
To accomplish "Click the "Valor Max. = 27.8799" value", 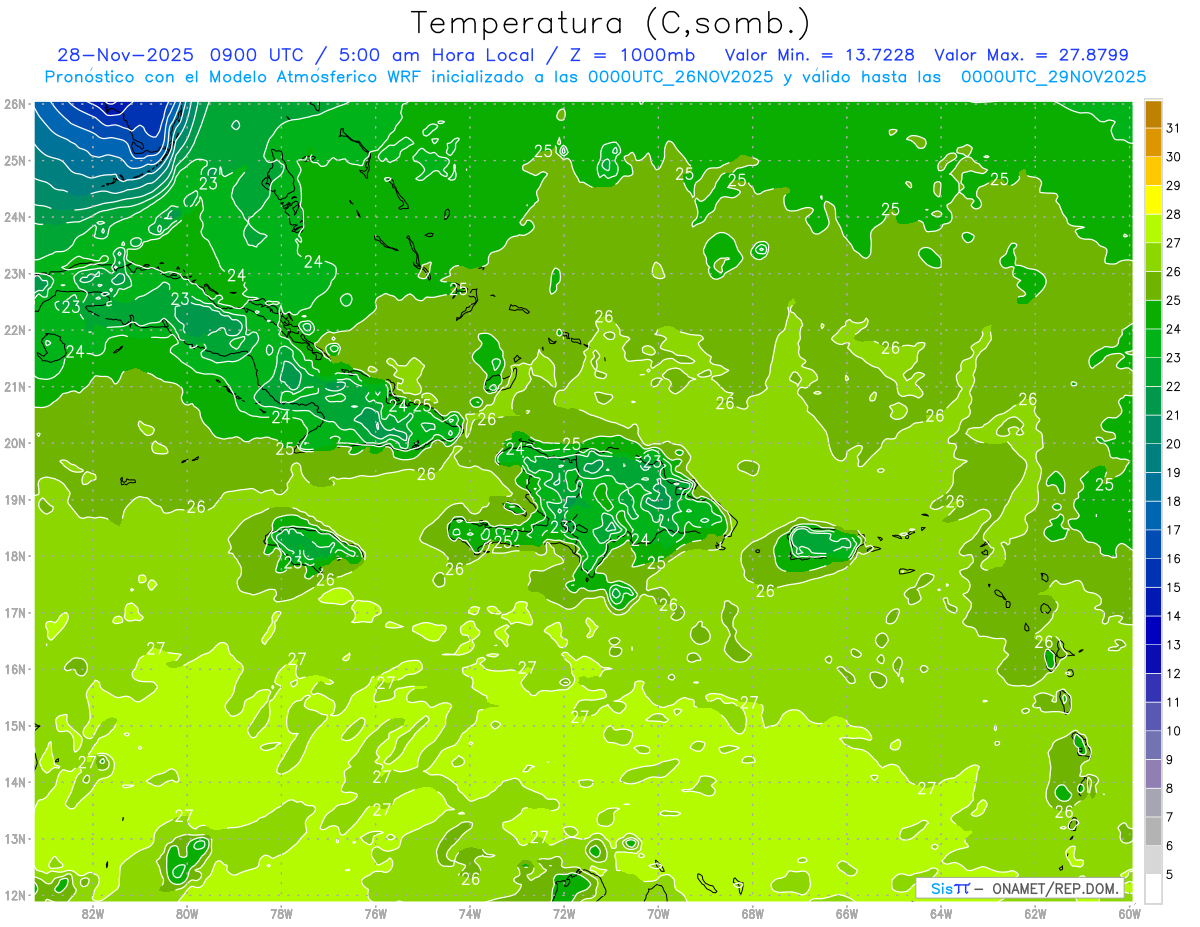I will pos(1031,55).
